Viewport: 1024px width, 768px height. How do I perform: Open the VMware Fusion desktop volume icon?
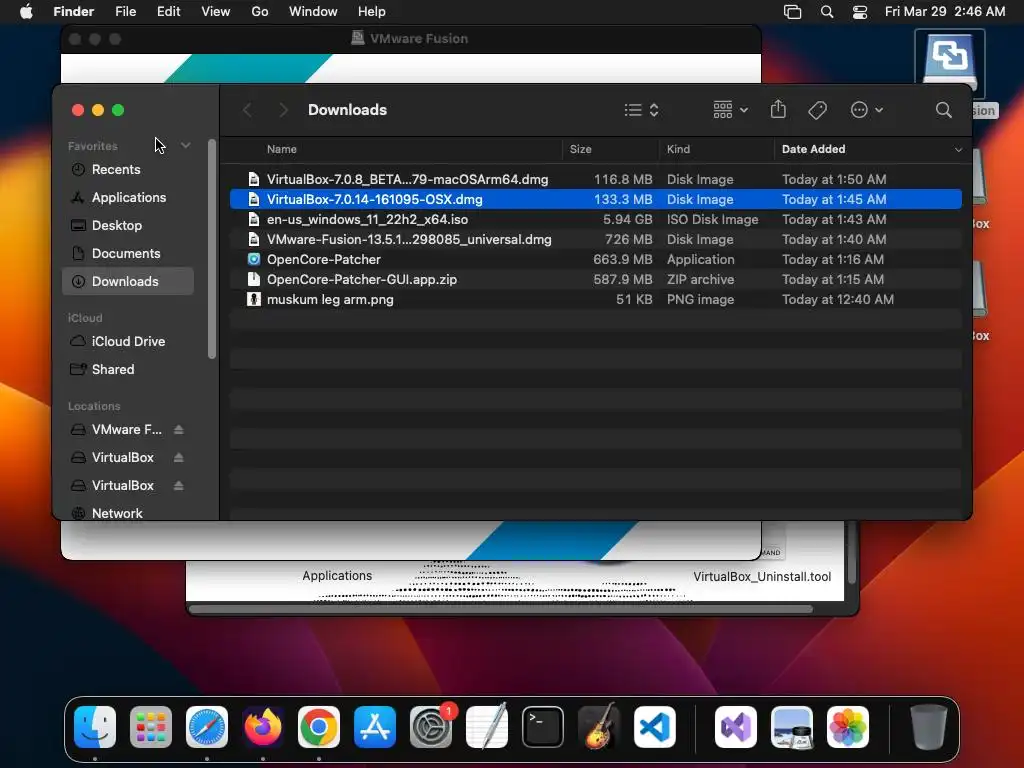tap(950, 62)
